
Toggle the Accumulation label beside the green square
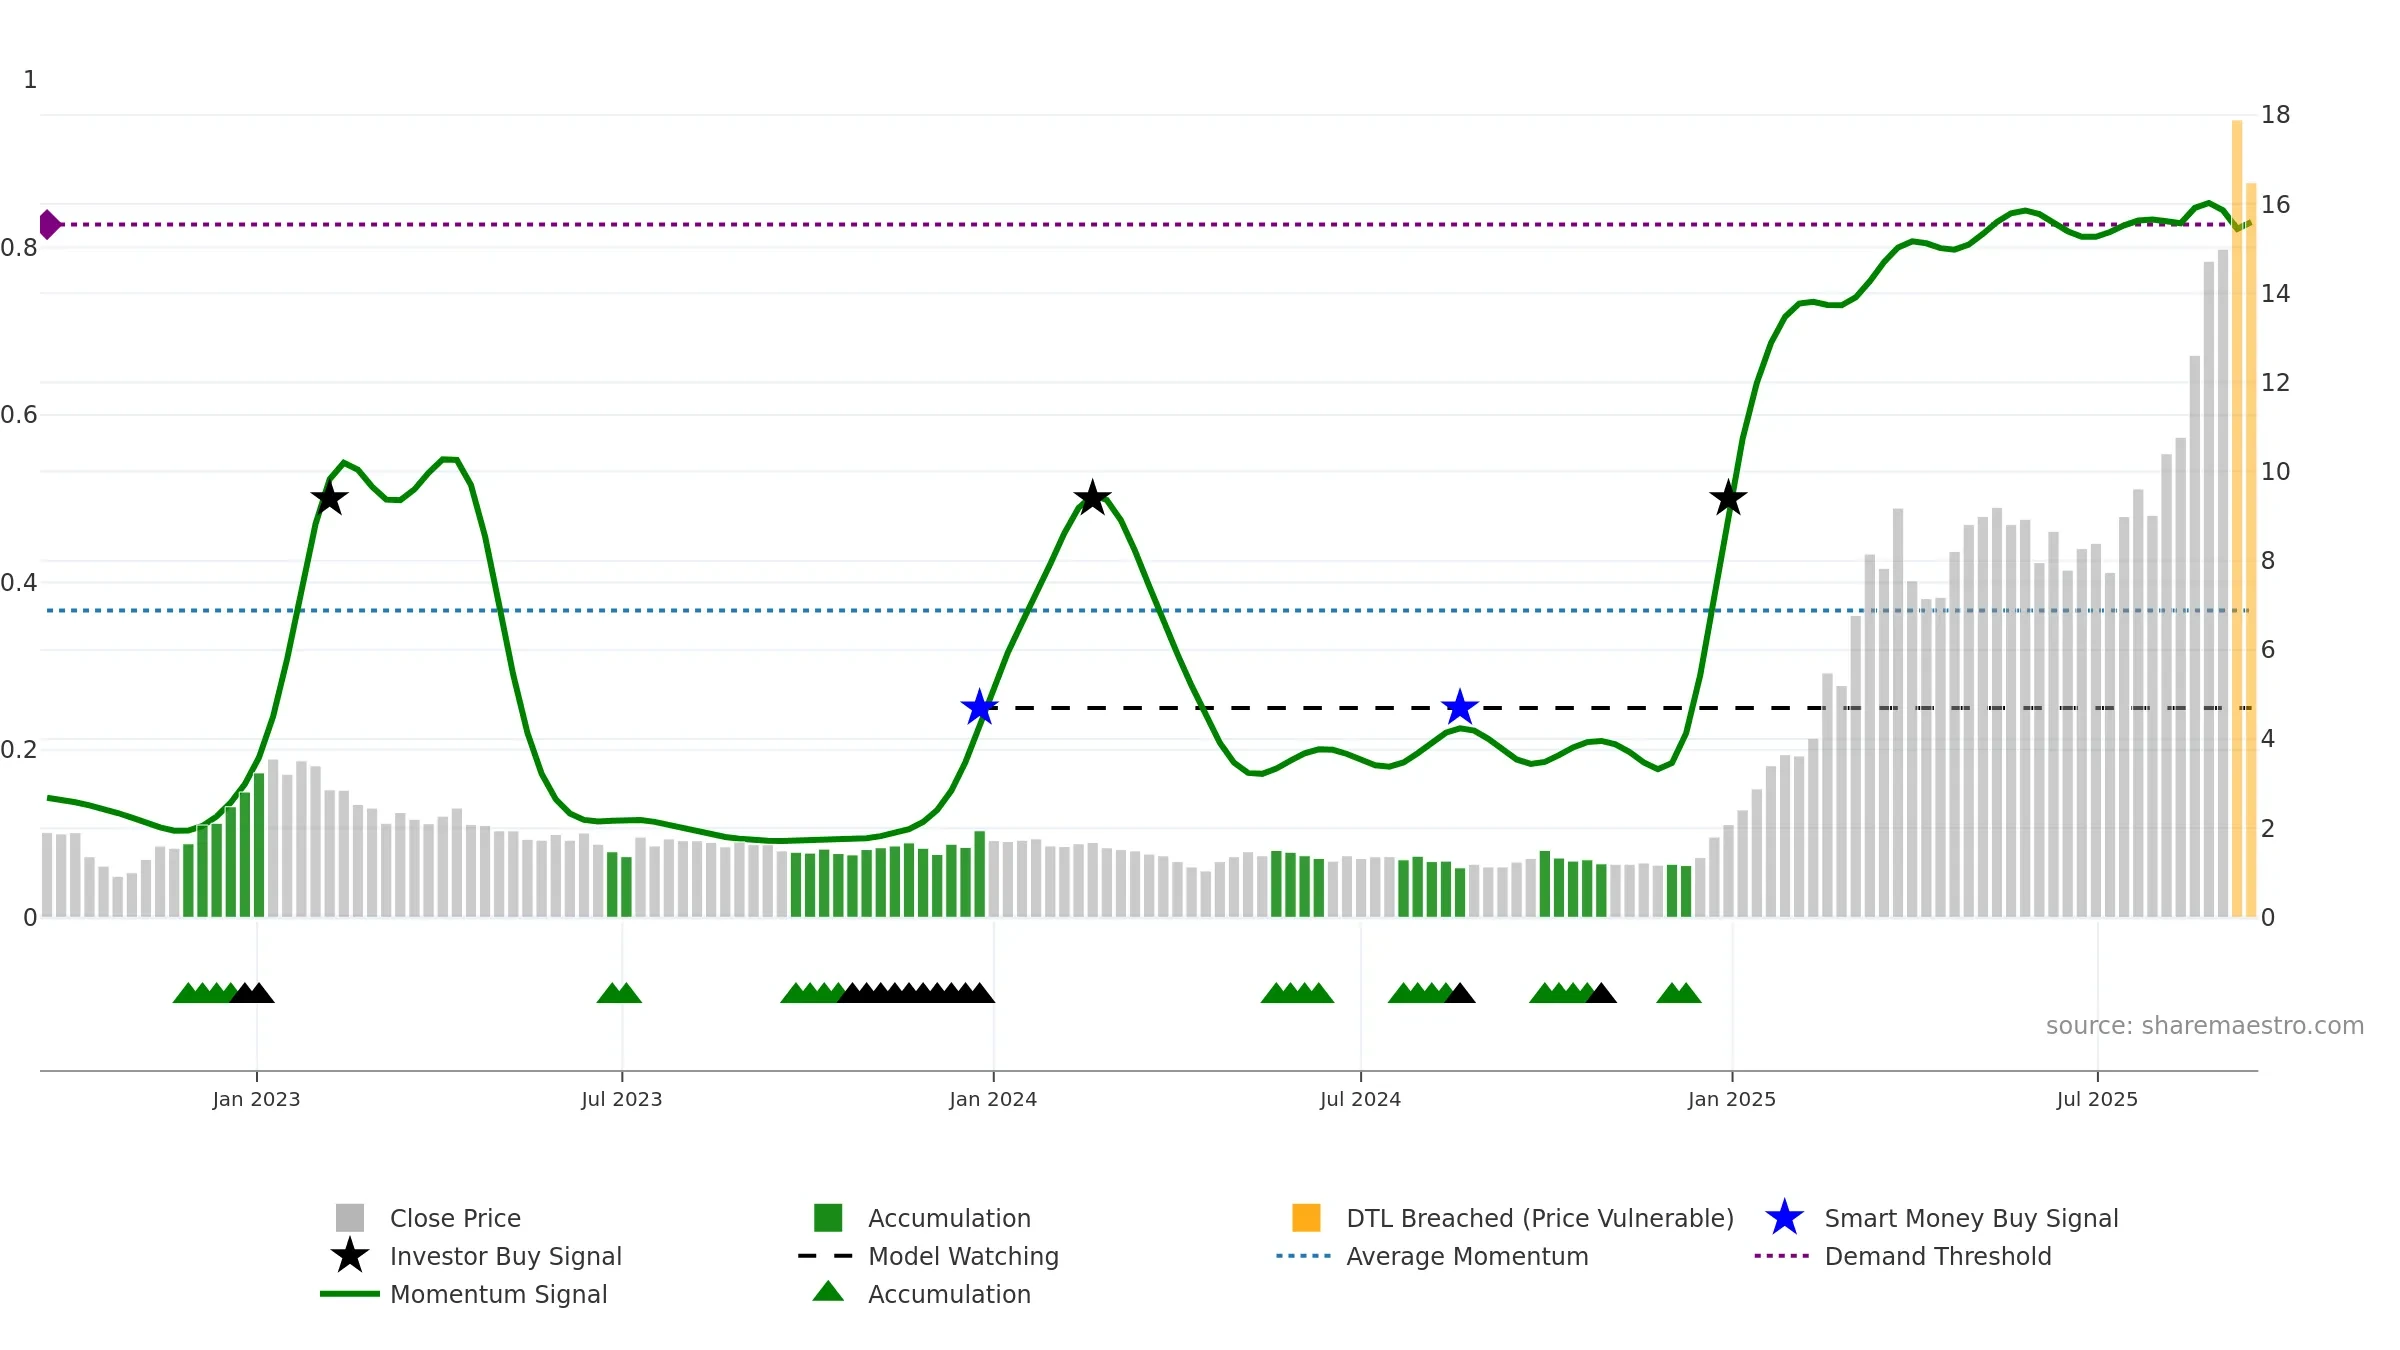(949, 1218)
